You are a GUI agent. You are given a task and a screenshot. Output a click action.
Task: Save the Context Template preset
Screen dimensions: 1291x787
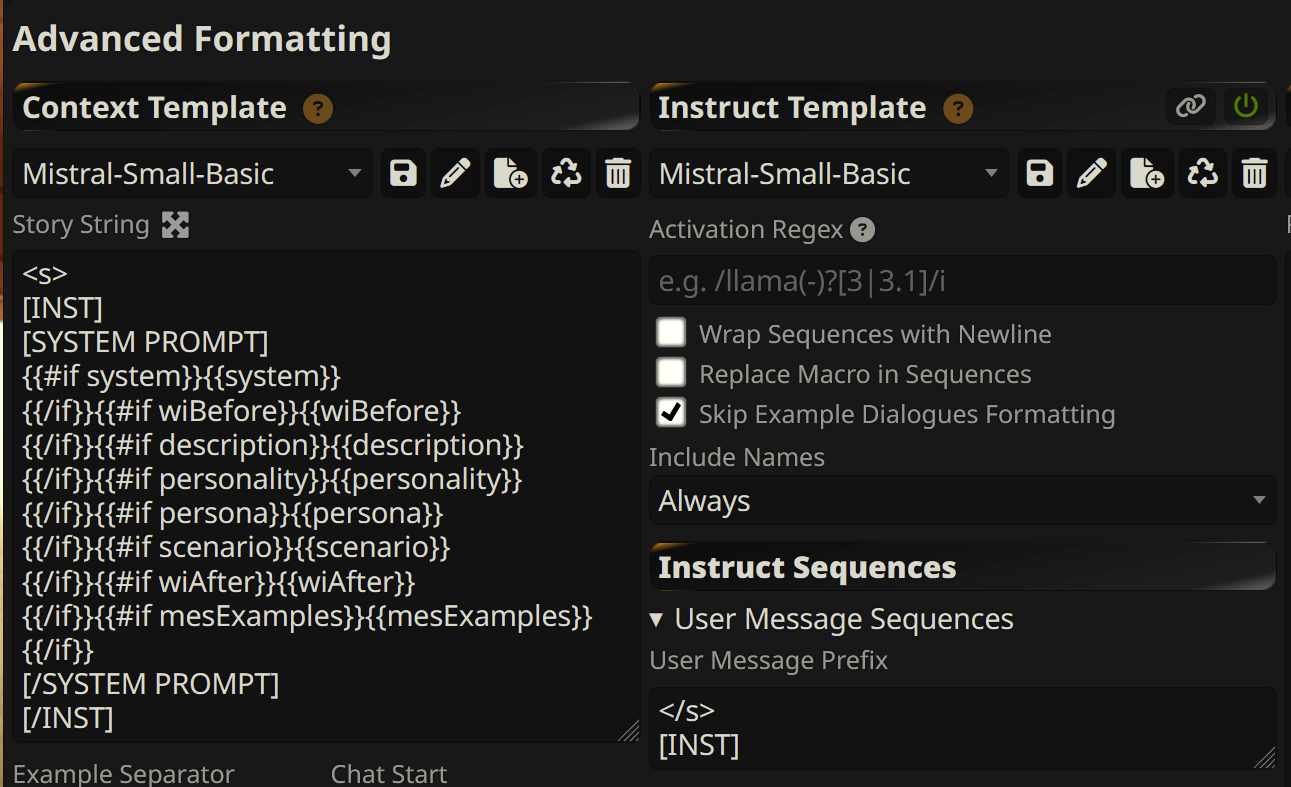403,174
